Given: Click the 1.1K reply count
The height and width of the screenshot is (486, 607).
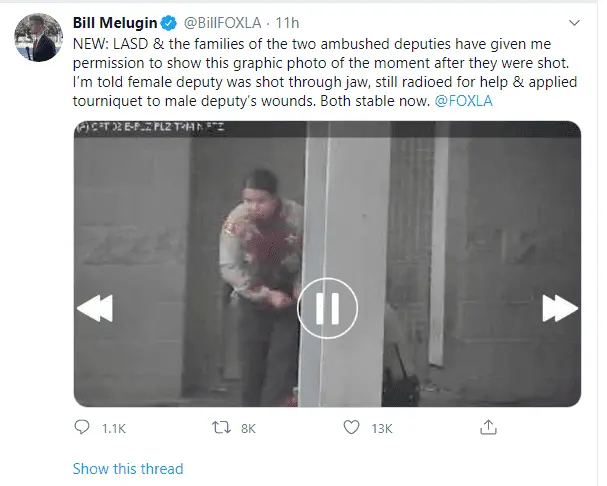Looking at the screenshot, I should [114, 429].
